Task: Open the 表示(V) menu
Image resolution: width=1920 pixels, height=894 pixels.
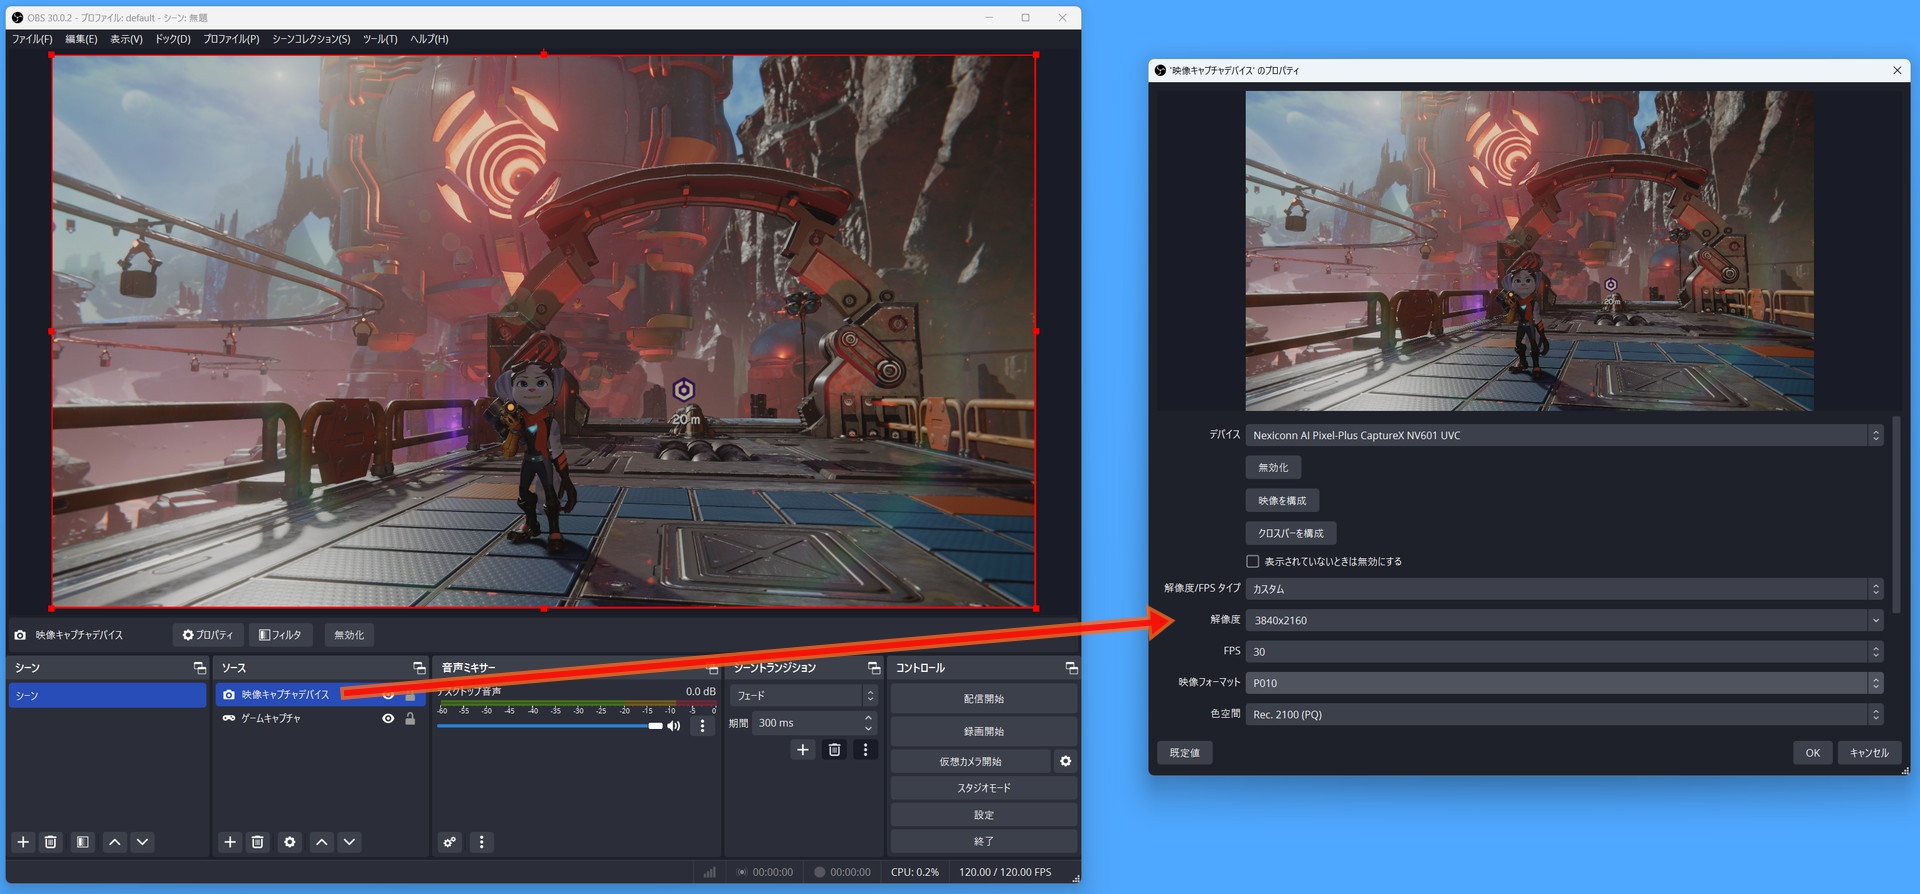Action: click(x=126, y=39)
